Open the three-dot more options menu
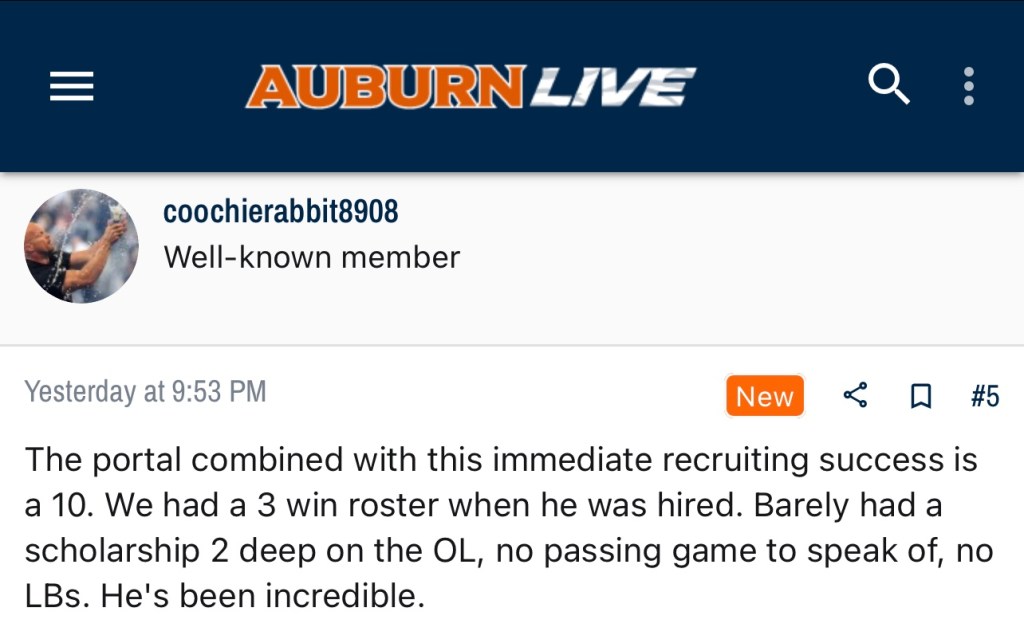Screen dimensions: 1024x639 (968, 87)
